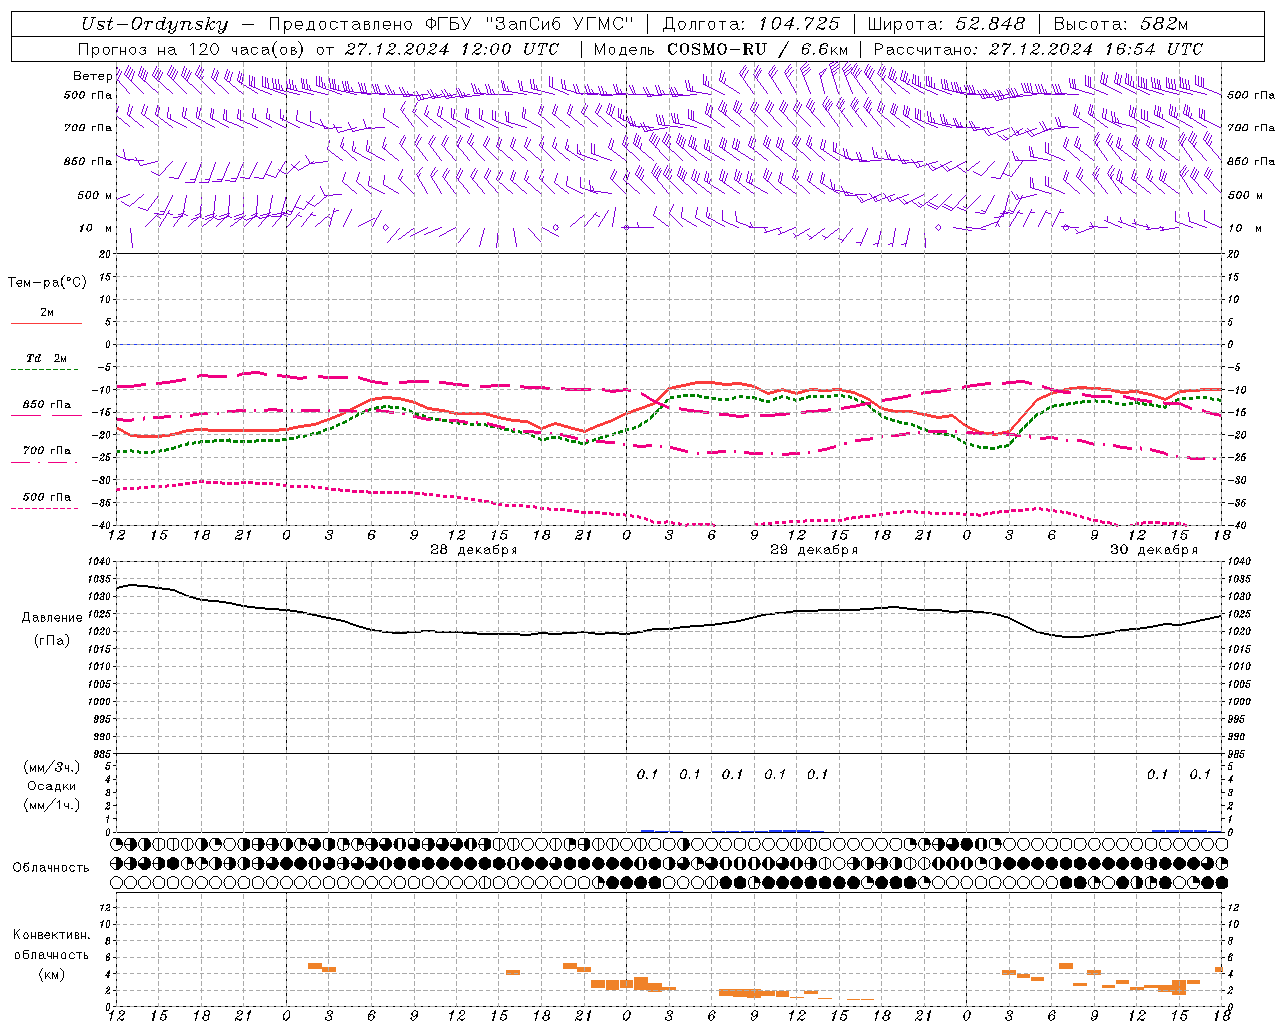Click the '500 м' wind level label on left
Image resolution: width=1280 pixels, height=1024 pixels.
tap(95, 195)
